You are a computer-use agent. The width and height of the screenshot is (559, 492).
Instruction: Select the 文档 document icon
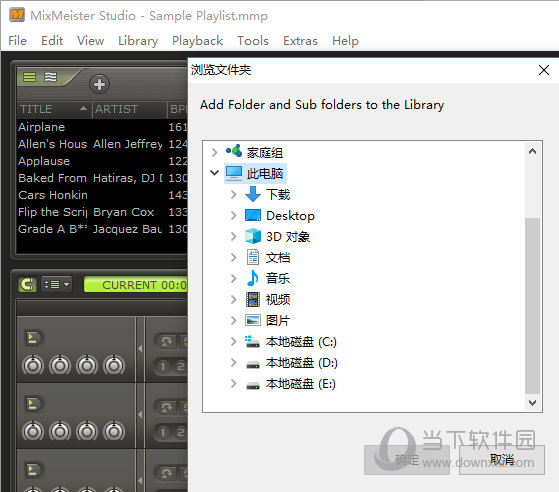coord(253,257)
